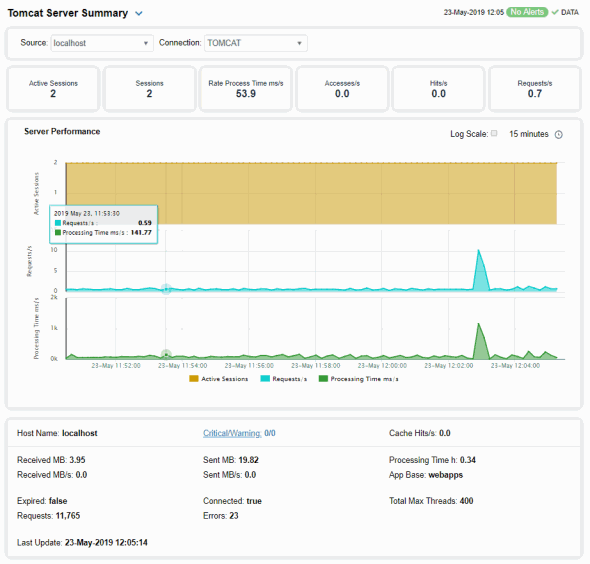Click the No Alerts status badge
The width and height of the screenshot is (590, 564).
tap(527, 12)
